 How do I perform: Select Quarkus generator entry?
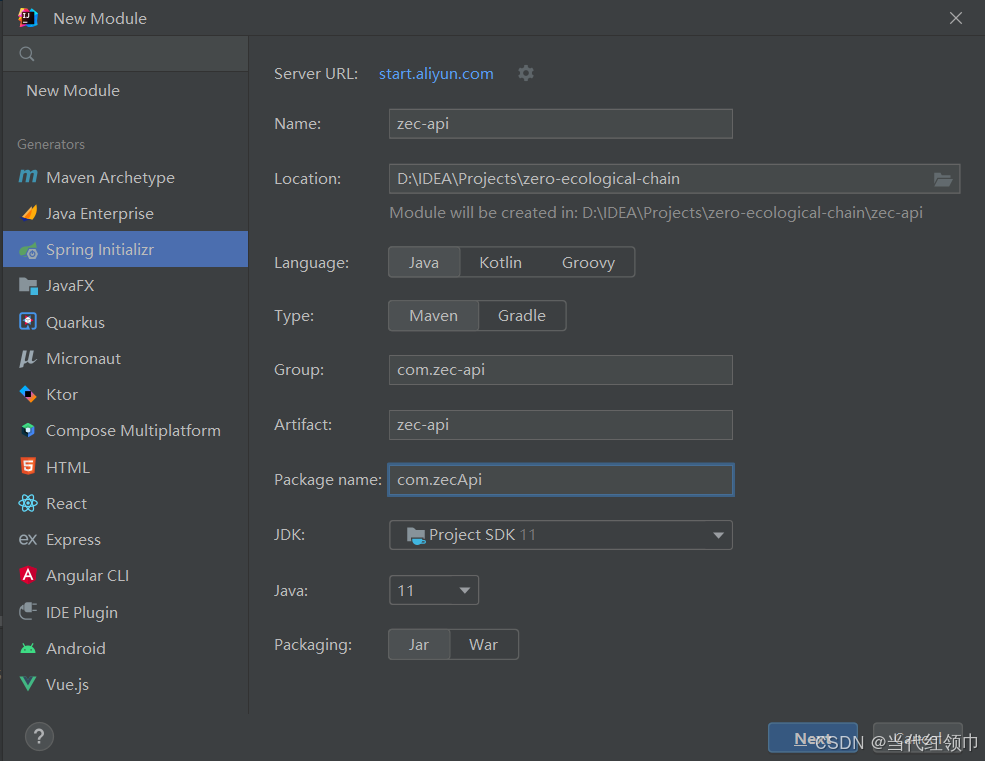126,322
